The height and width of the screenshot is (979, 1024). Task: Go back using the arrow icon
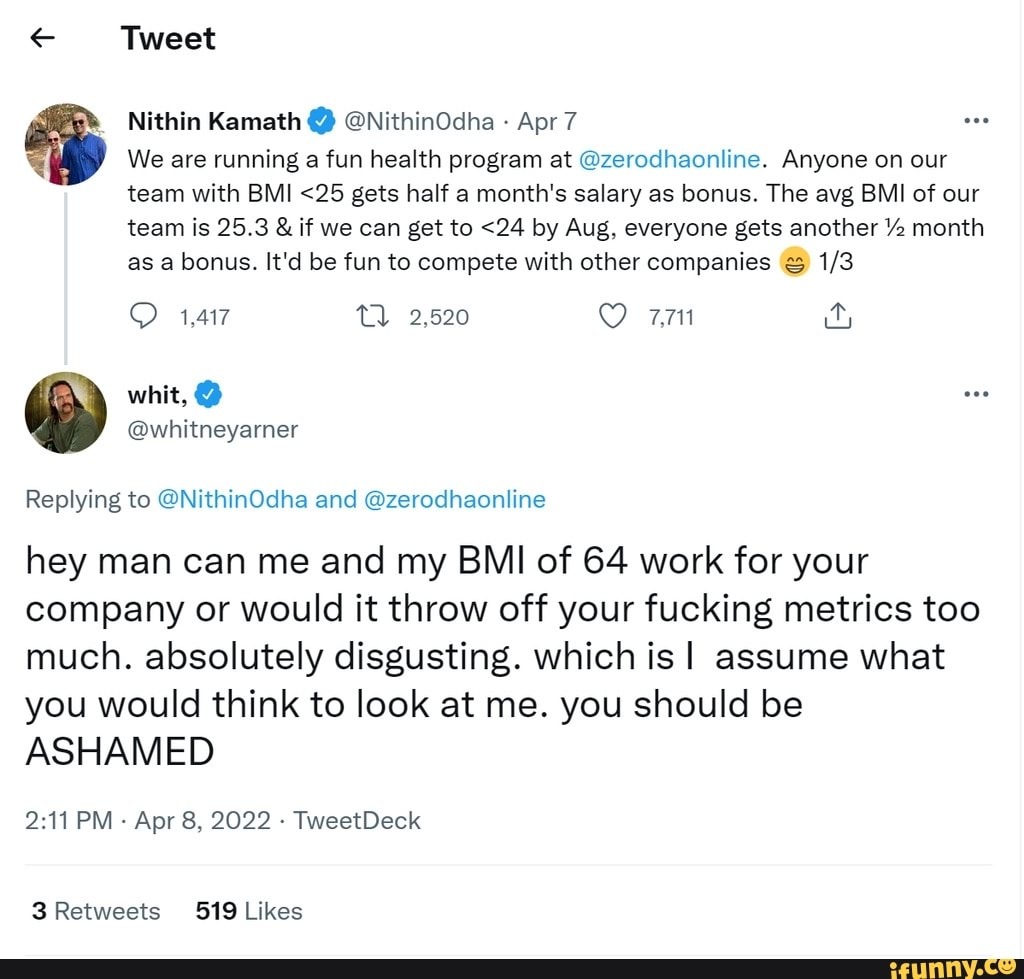coord(41,38)
